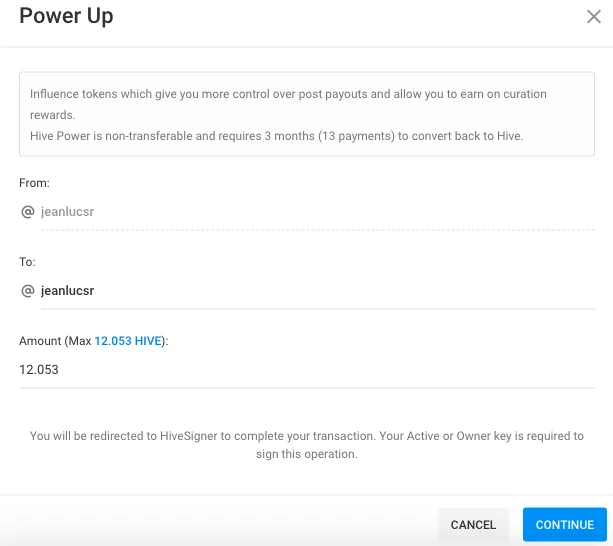Viewport: 613px width, 546px height.
Task: Cancel the Power Up operation
Action: (x=473, y=525)
